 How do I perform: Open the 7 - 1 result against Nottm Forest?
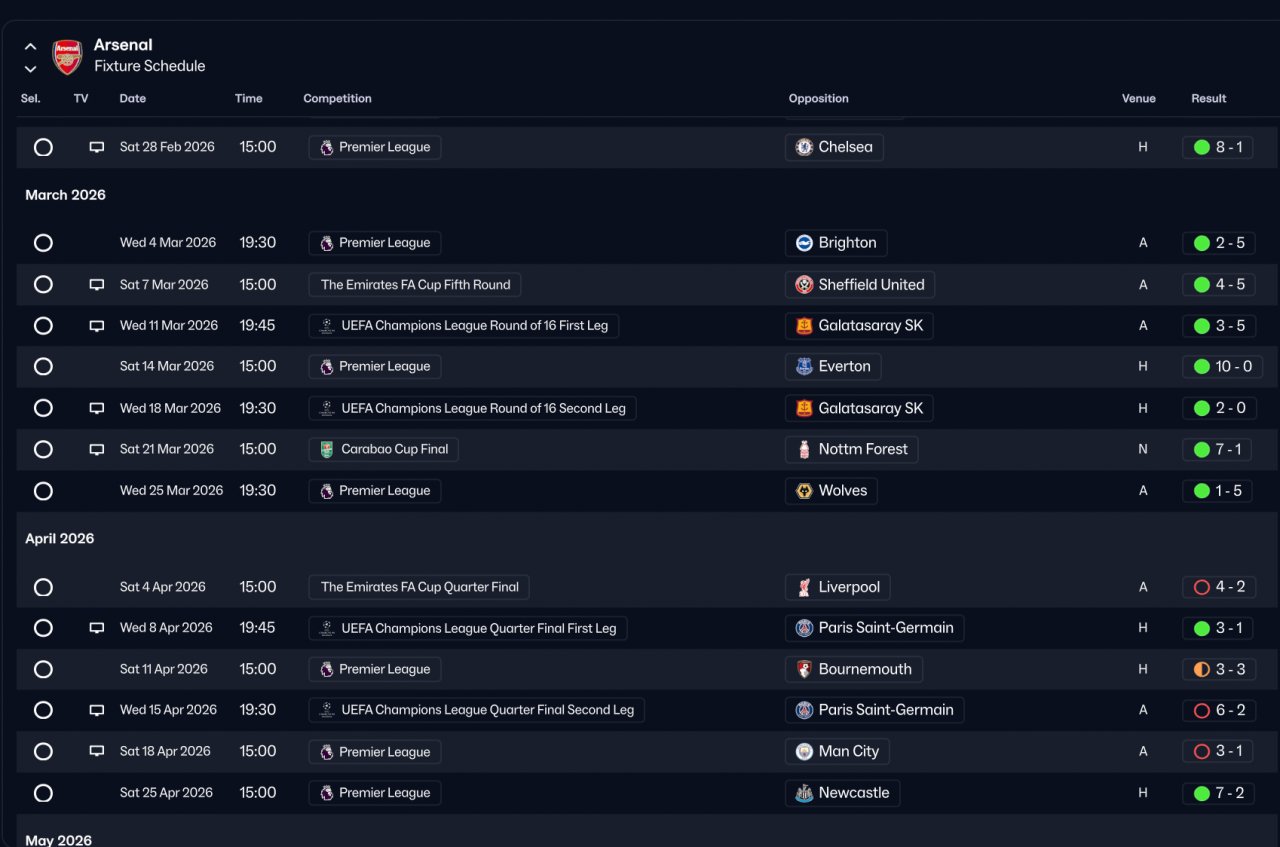tap(1217, 449)
